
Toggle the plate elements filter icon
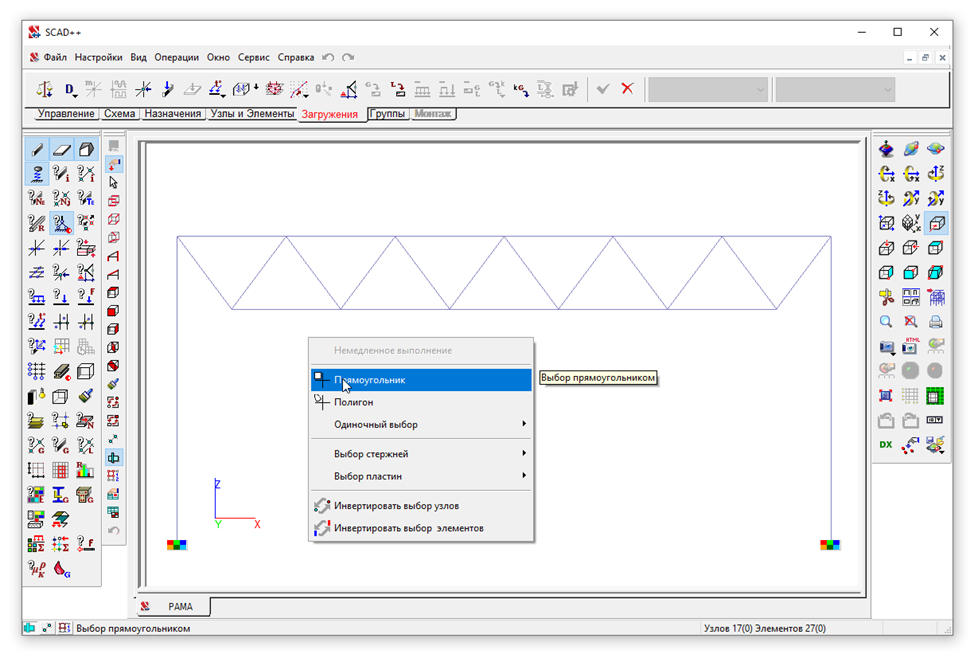(61, 149)
